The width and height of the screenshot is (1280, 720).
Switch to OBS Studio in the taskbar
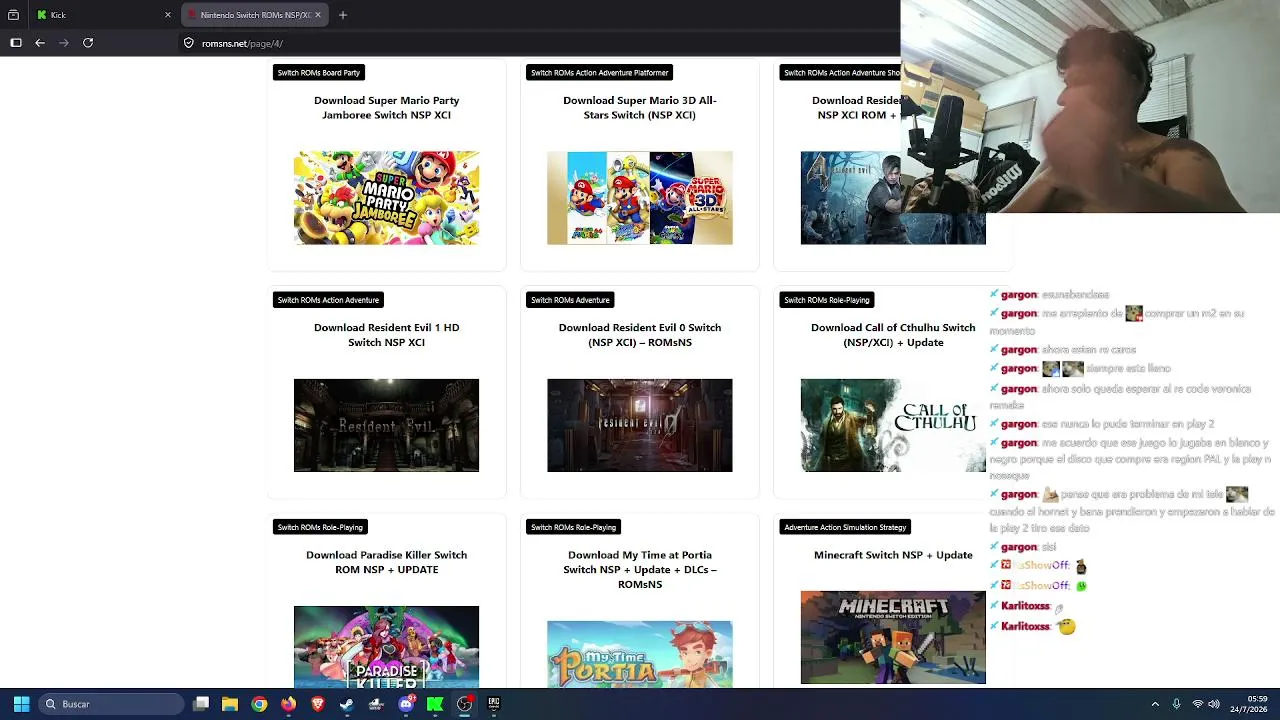(x=465, y=704)
